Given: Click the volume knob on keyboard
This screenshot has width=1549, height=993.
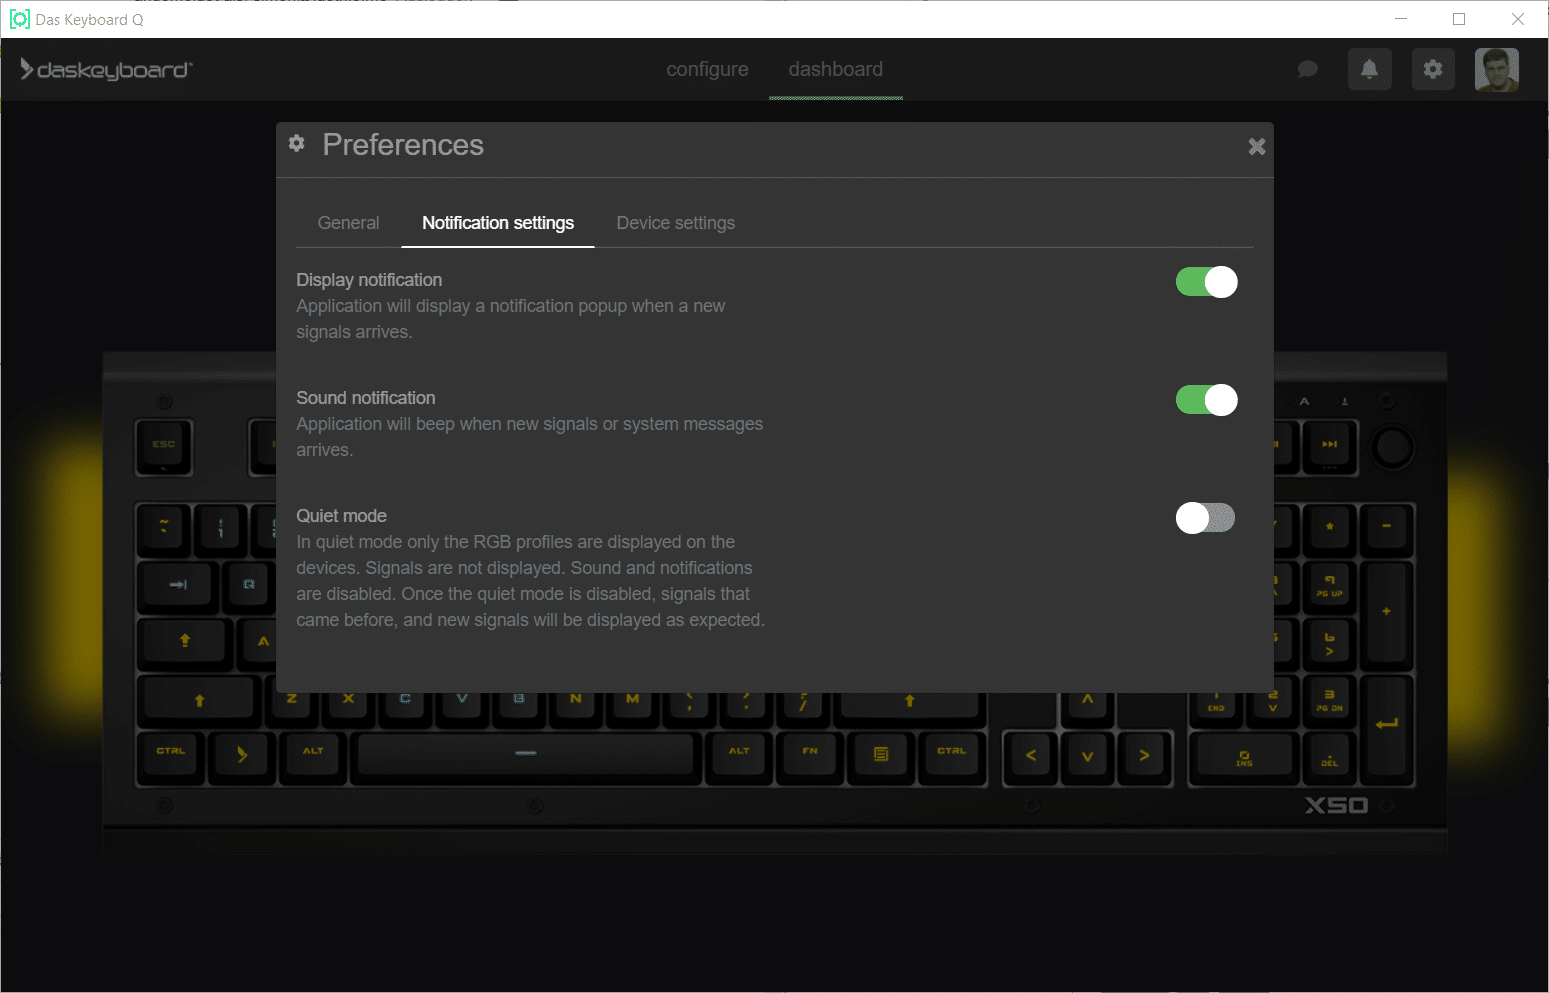Looking at the screenshot, I should point(1392,447).
